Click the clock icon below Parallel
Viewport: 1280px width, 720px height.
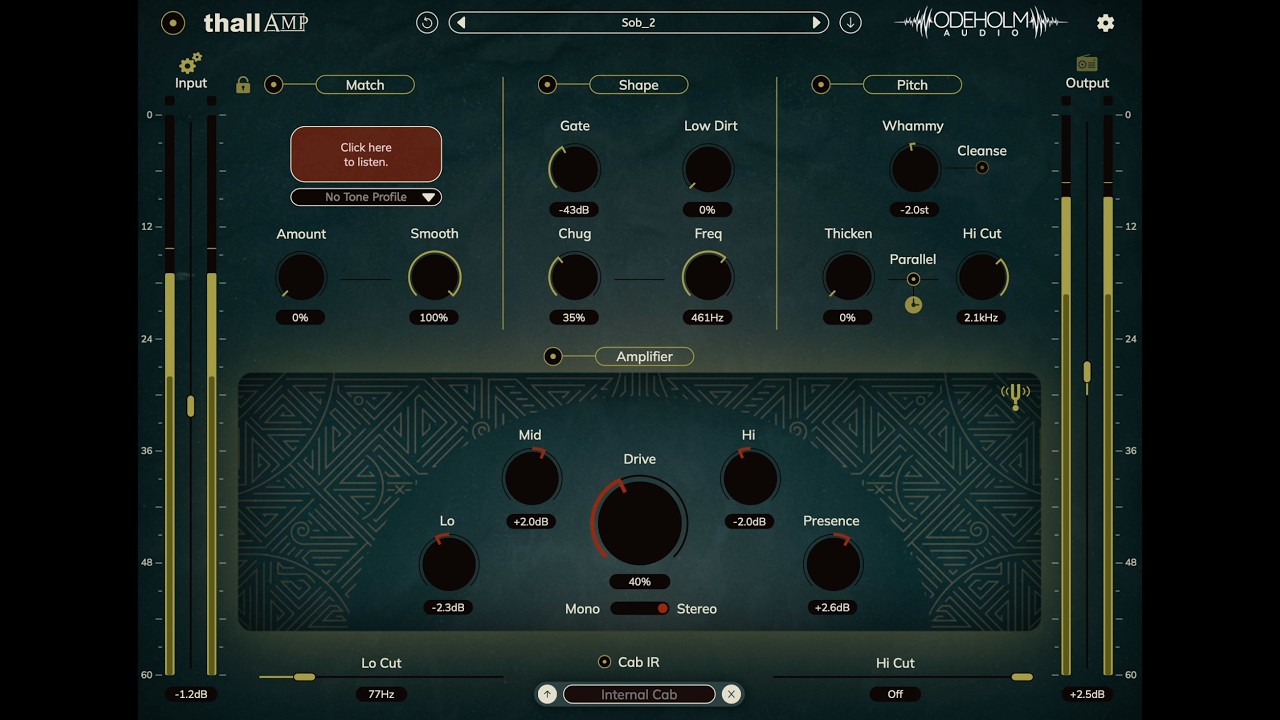click(913, 304)
